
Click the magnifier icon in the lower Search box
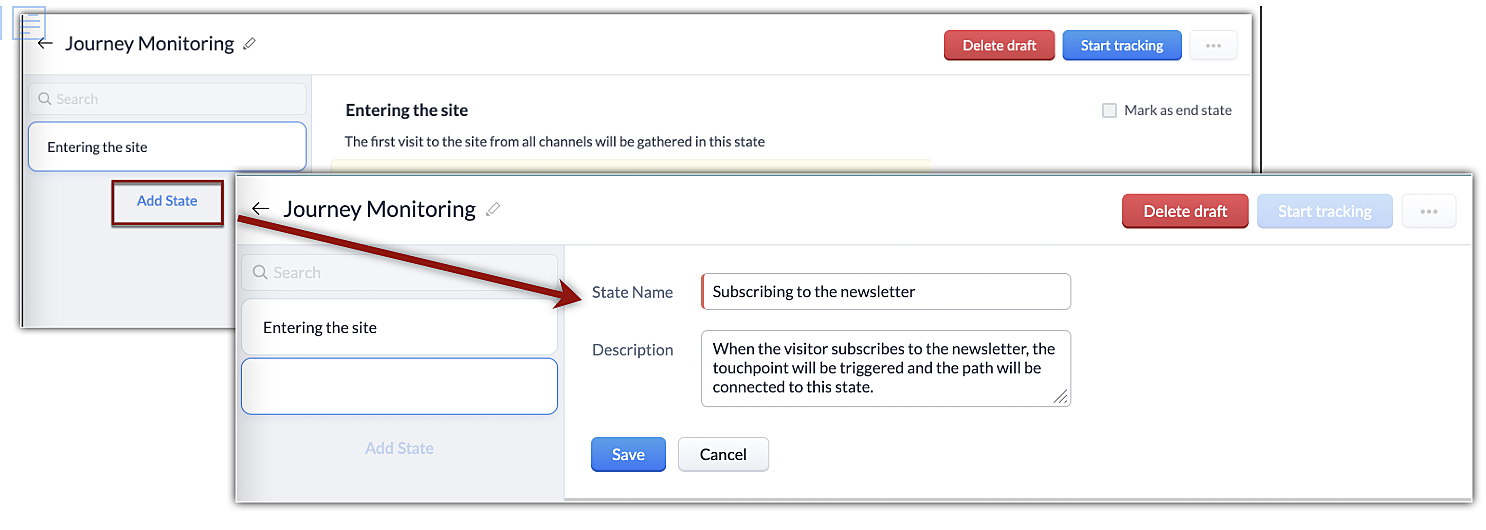[x=261, y=272]
